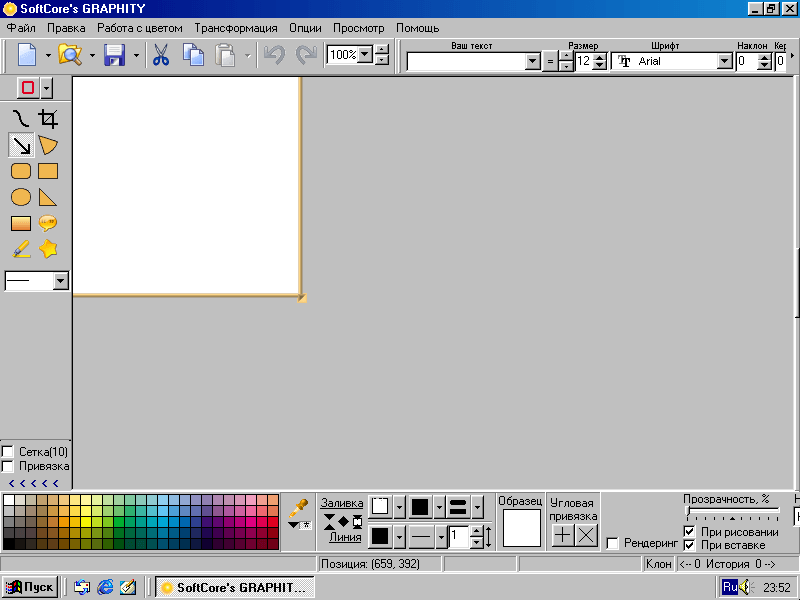Select the crop tool
Viewport: 800px width, 600px height.
click(48, 120)
